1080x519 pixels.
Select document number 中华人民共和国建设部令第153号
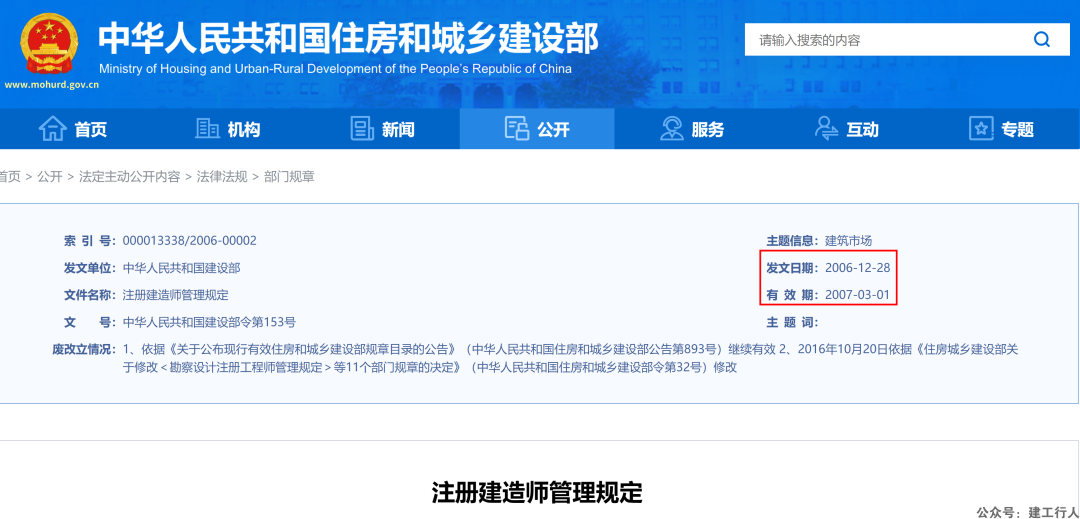209,322
